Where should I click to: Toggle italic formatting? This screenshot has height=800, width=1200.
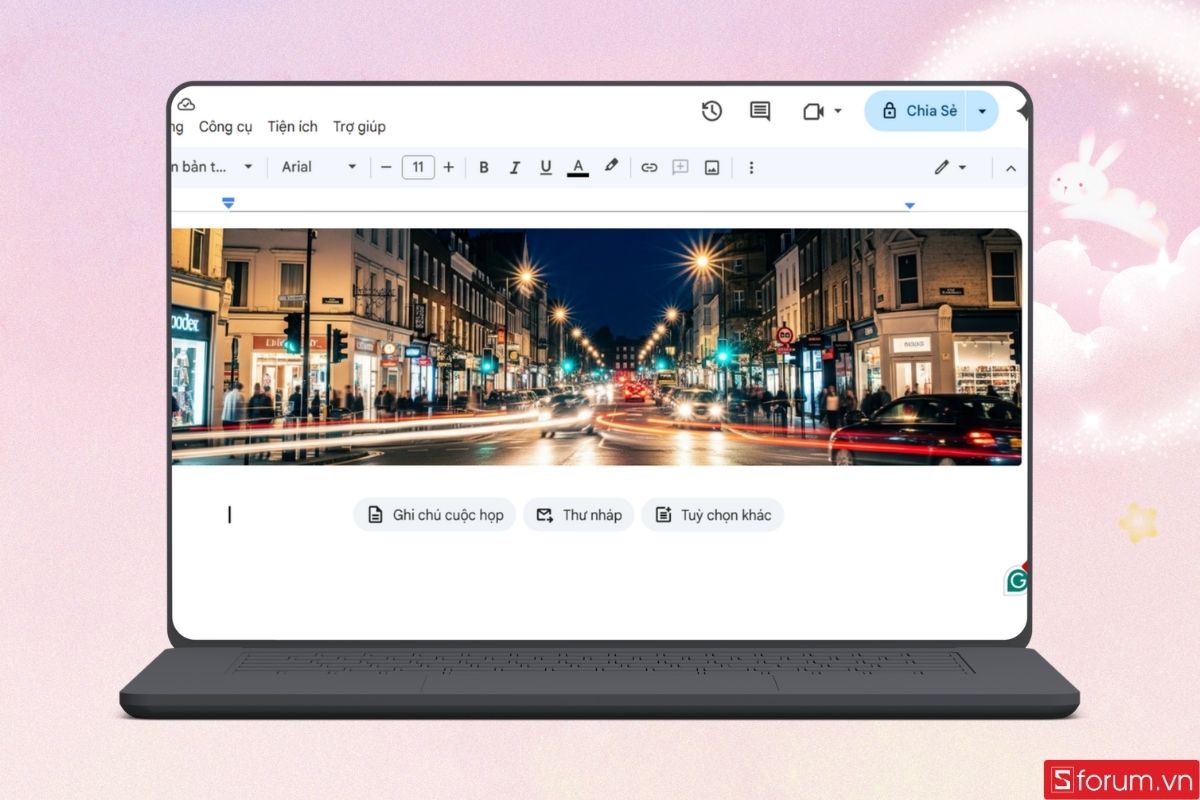(x=515, y=167)
